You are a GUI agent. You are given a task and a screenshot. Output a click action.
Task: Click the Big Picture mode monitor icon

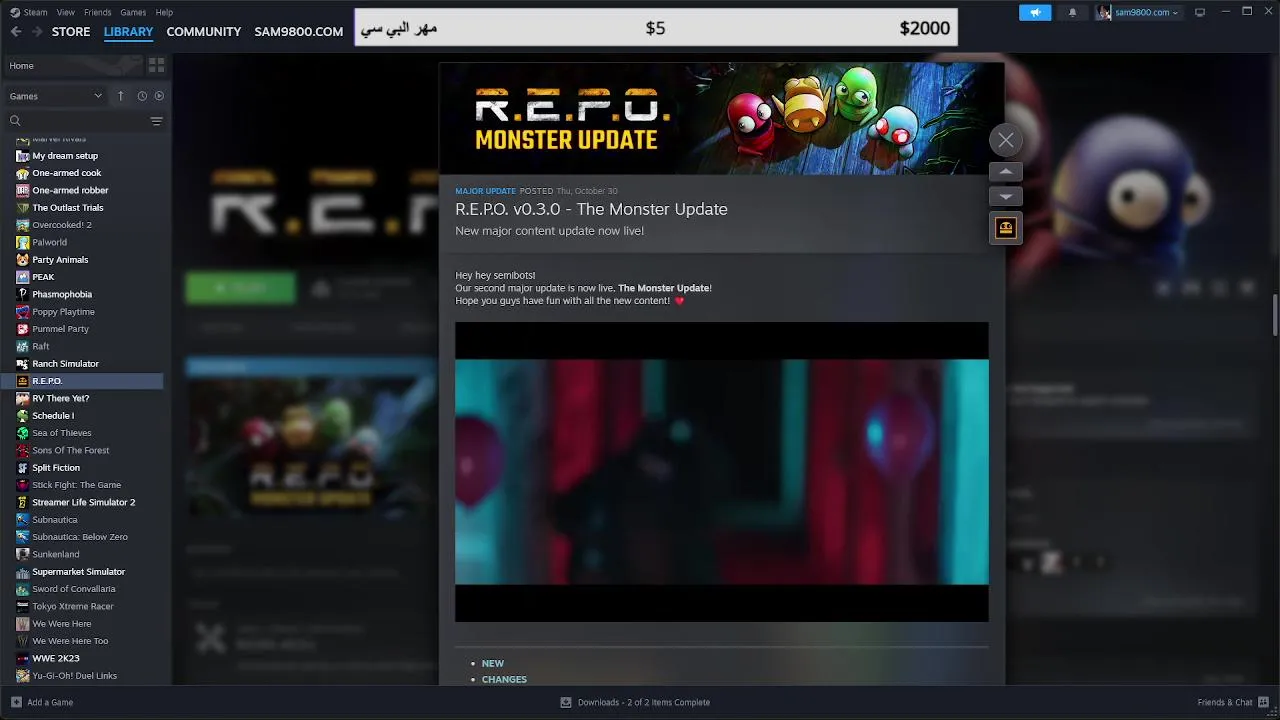click(x=1200, y=12)
